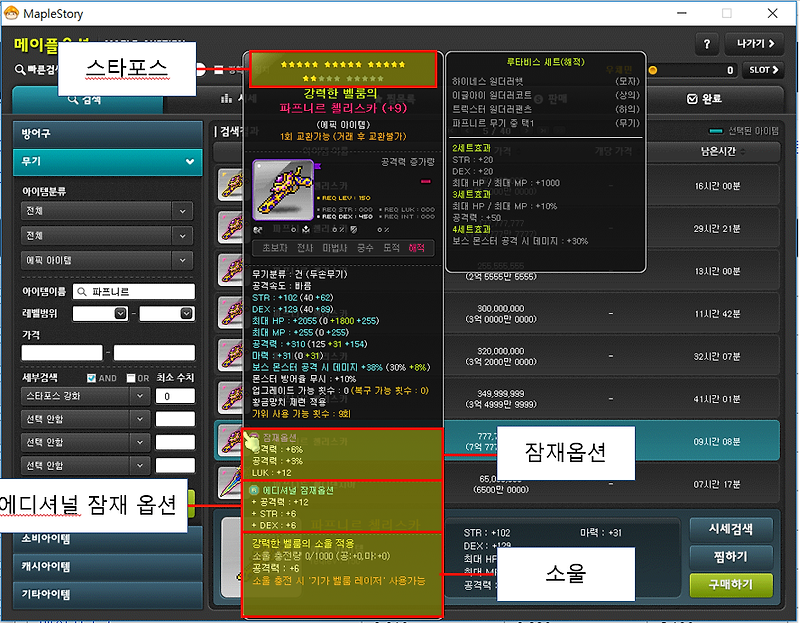
Task: Click the 13시간 00분 remaining time
Action: [x=717, y=271]
